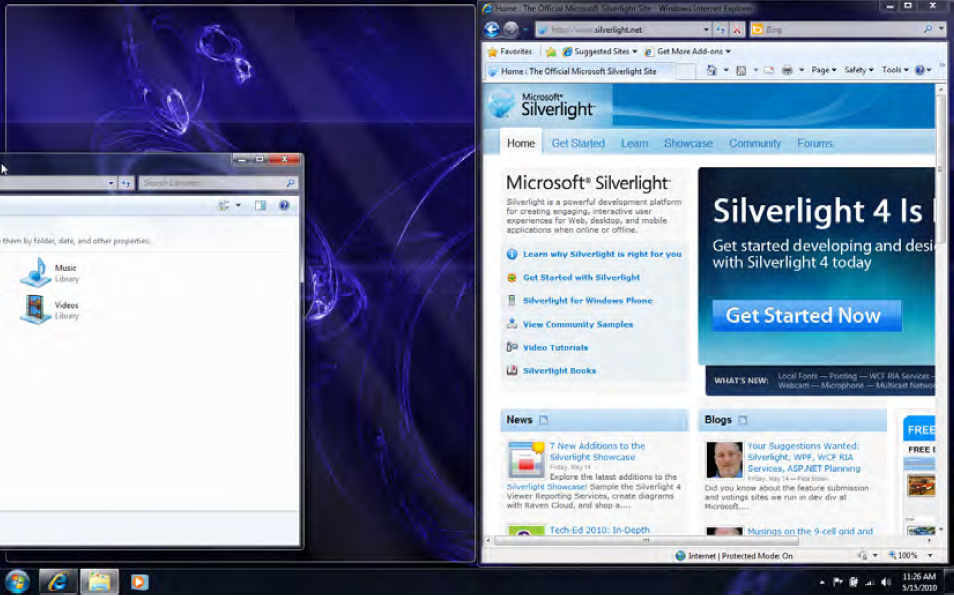Open the Community section of the Silverlight site

755,143
